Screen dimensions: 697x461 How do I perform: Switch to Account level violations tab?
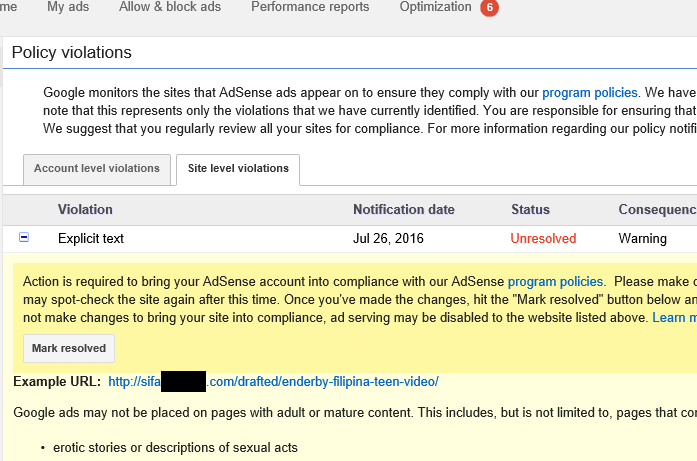click(97, 169)
